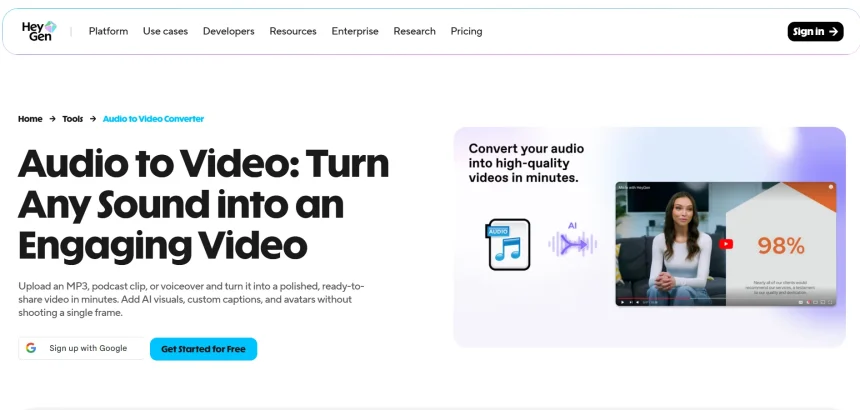Screen dimensions: 860x410
Task: Click Get Started for Free button
Action: pyautogui.click(x=203, y=349)
